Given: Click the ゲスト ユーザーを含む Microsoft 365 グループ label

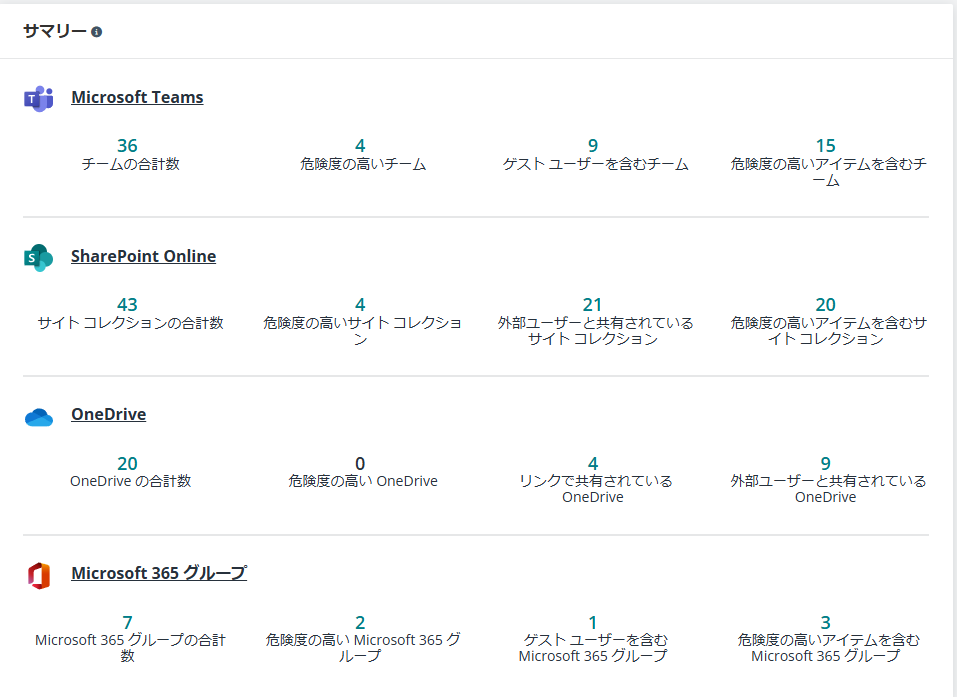Looking at the screenshot, I should pyautogui.click(x=593, y=648).
